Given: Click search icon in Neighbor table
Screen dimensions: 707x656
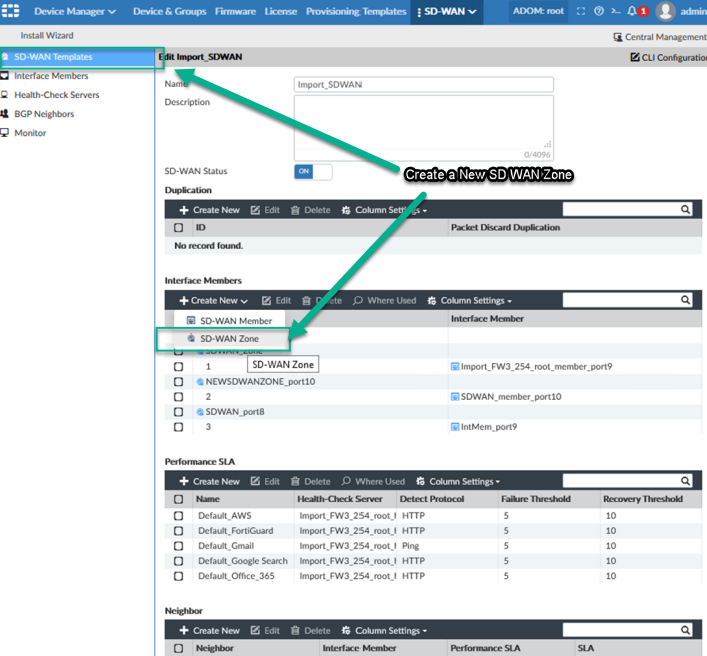Looking at the screenshot, I should (685, 630).
